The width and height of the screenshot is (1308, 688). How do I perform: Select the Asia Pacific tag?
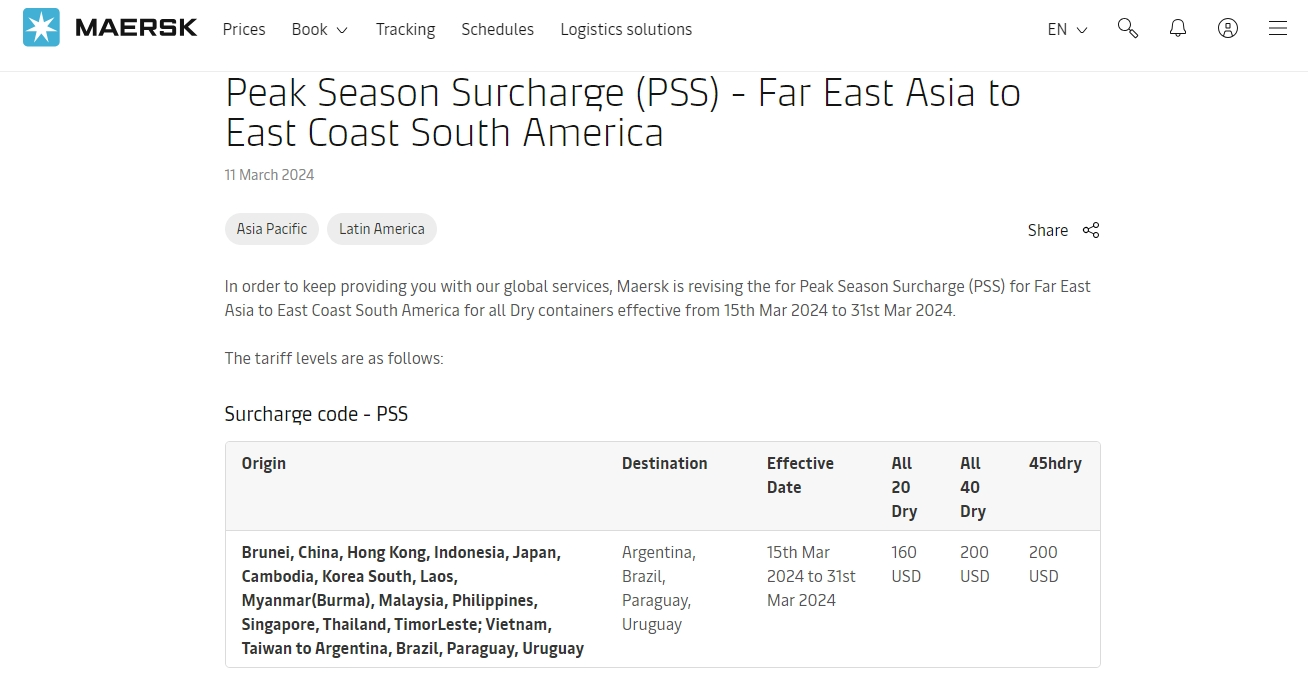click(x=272, y=229)
